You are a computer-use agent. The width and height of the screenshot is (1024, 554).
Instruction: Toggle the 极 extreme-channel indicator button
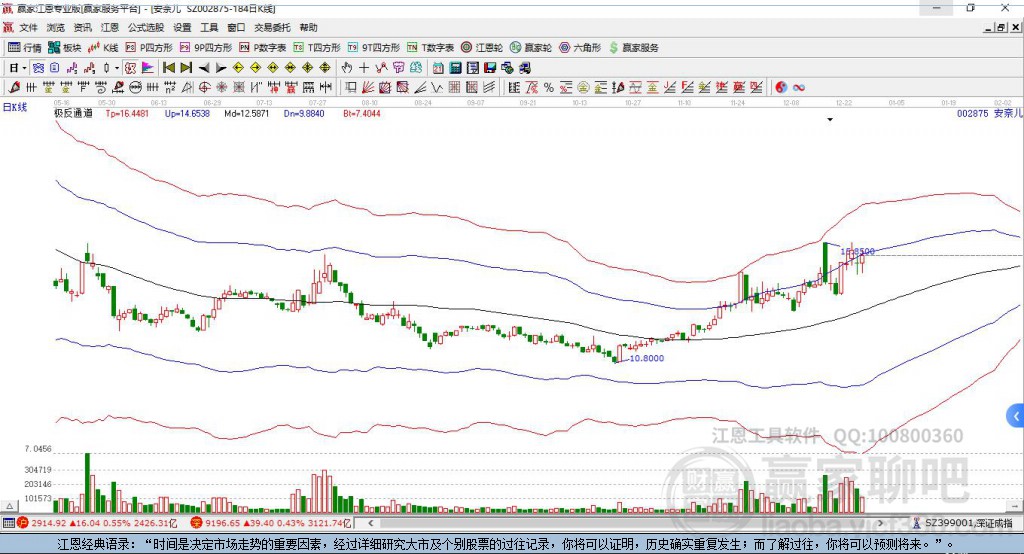point(131,68)
